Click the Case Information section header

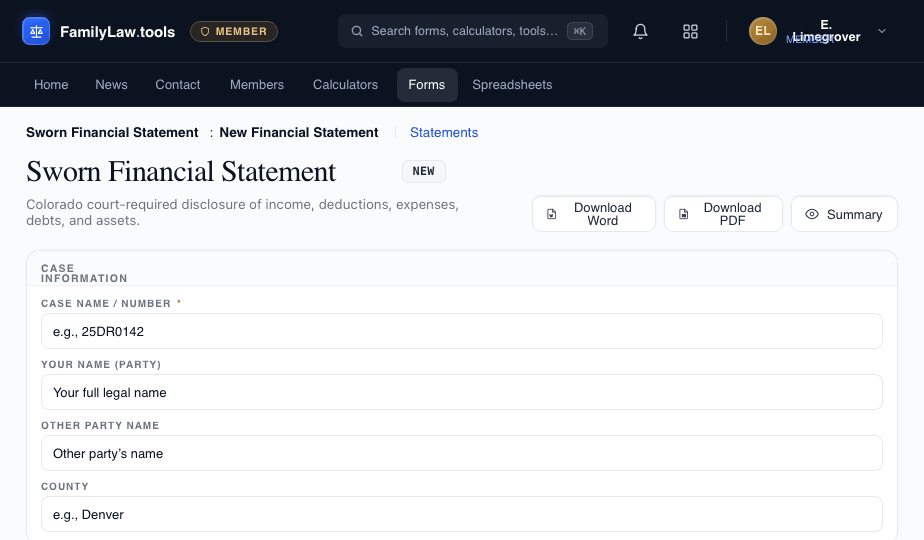tap(84, 274)
